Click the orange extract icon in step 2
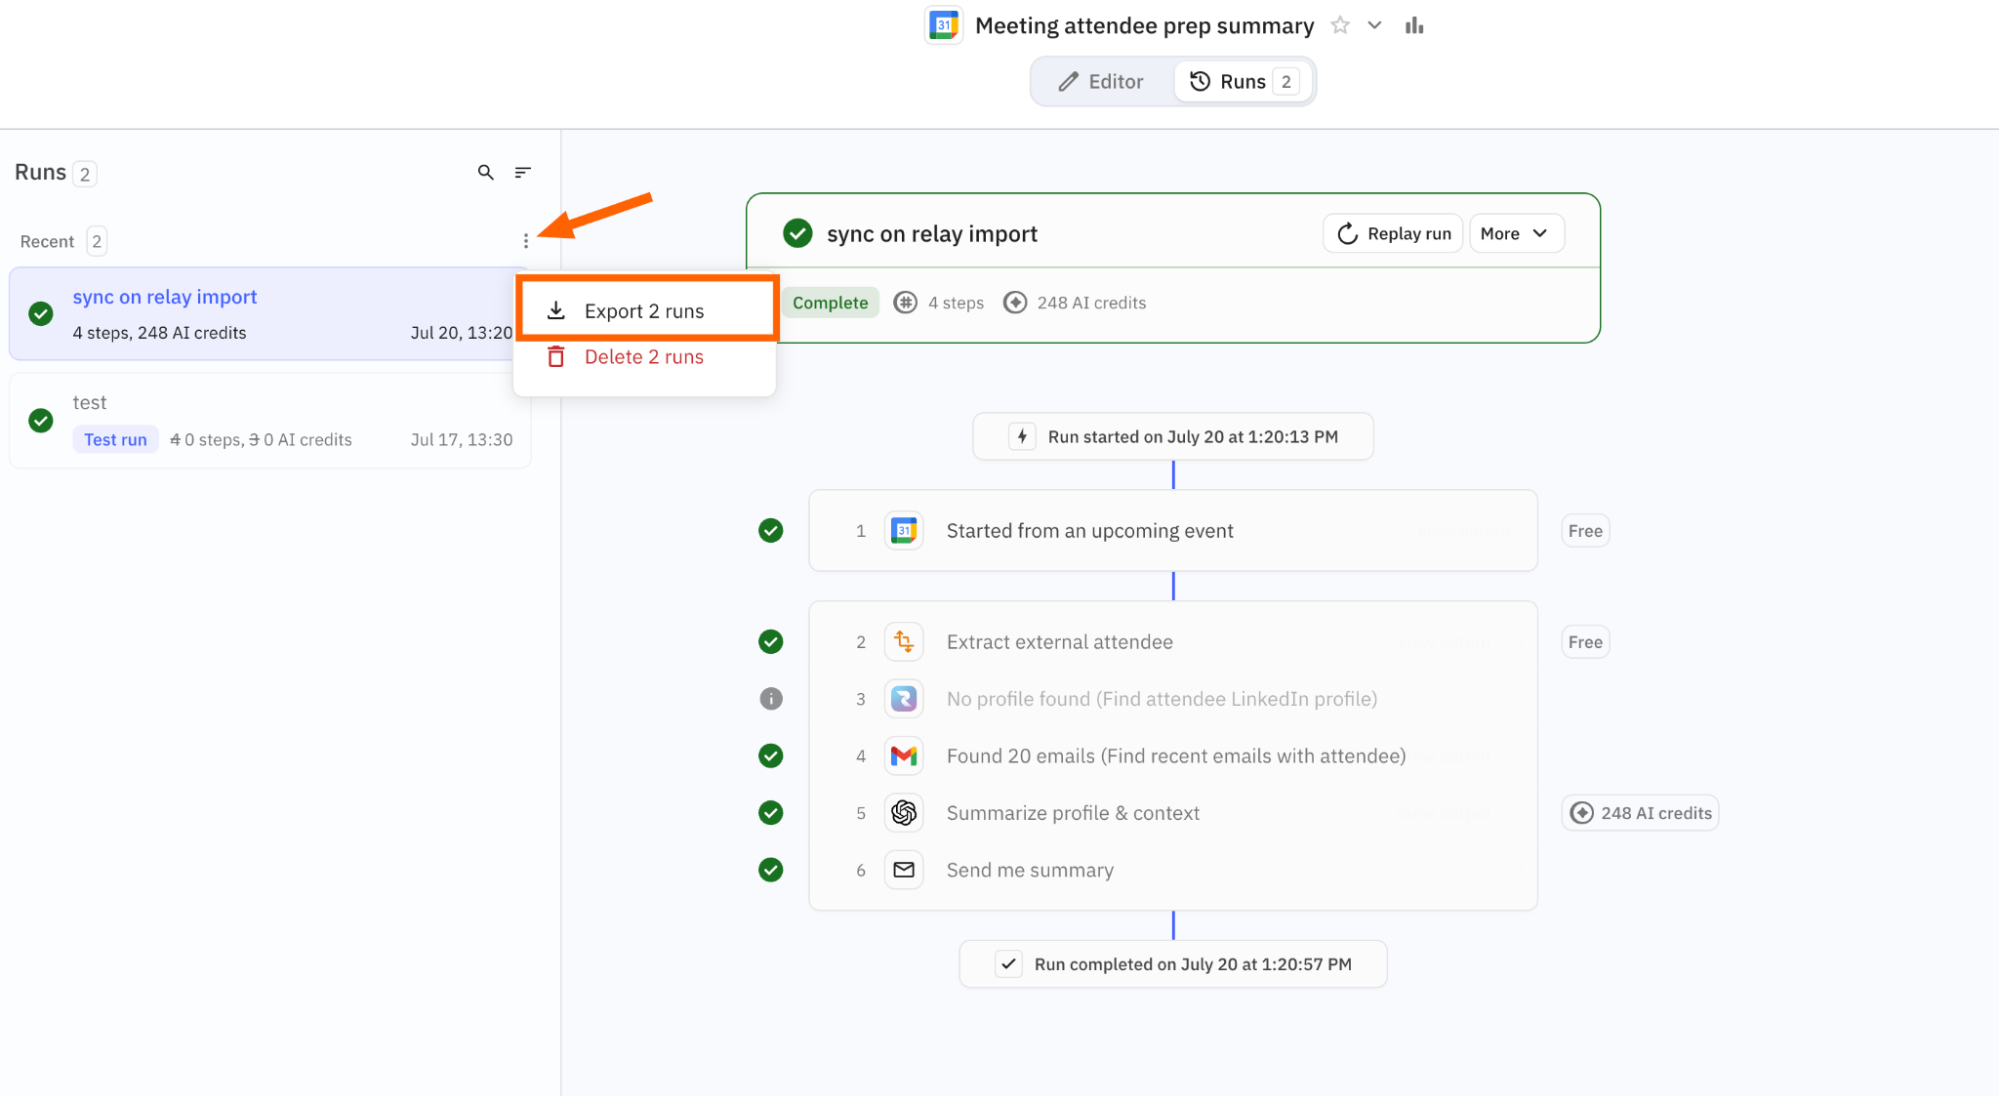Image resolution: width=1999 pixels, height=1097 pixels. point(904,642)
